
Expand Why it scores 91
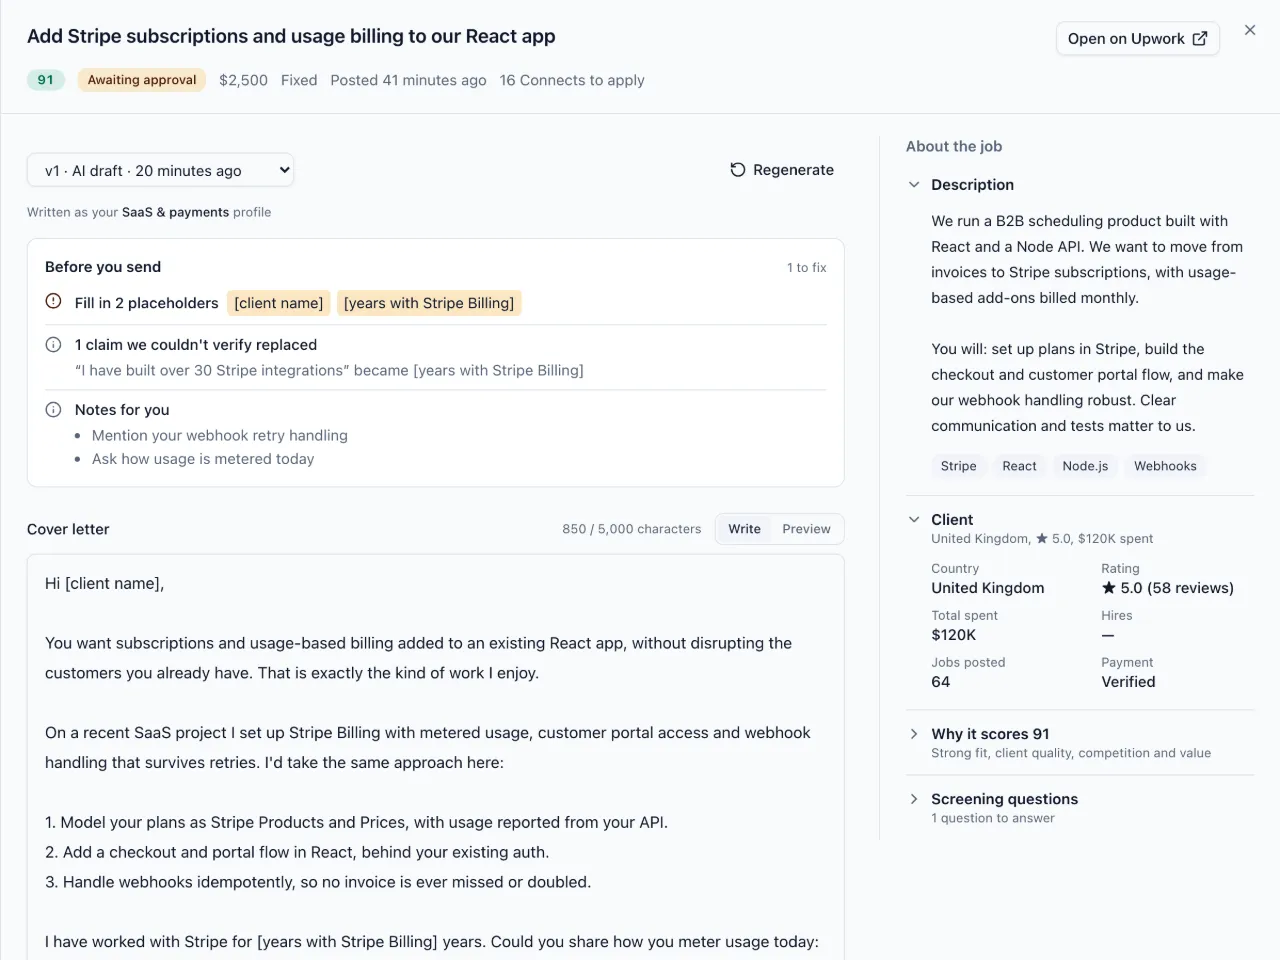(914, 734)
